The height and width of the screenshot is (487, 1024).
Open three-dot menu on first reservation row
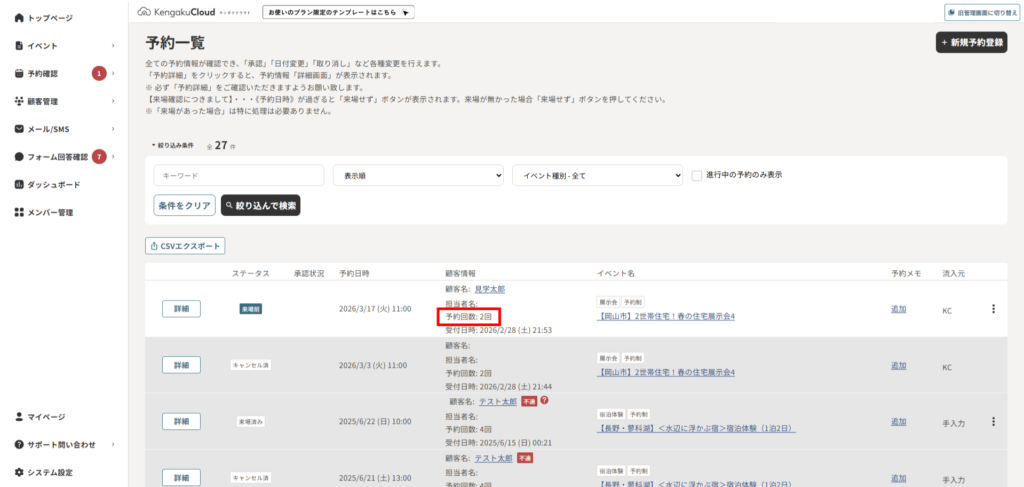point(993,309)
